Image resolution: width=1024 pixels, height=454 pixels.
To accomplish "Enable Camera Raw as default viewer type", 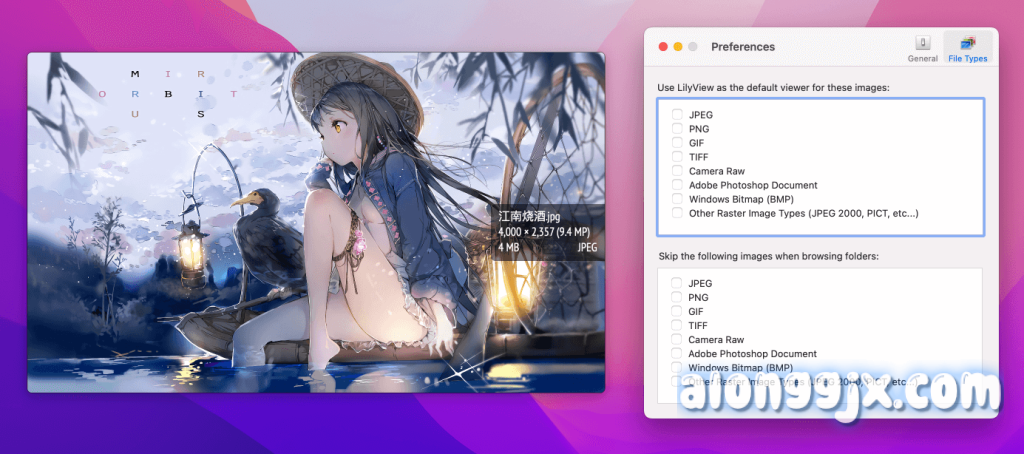I will (x=677, y=171).
